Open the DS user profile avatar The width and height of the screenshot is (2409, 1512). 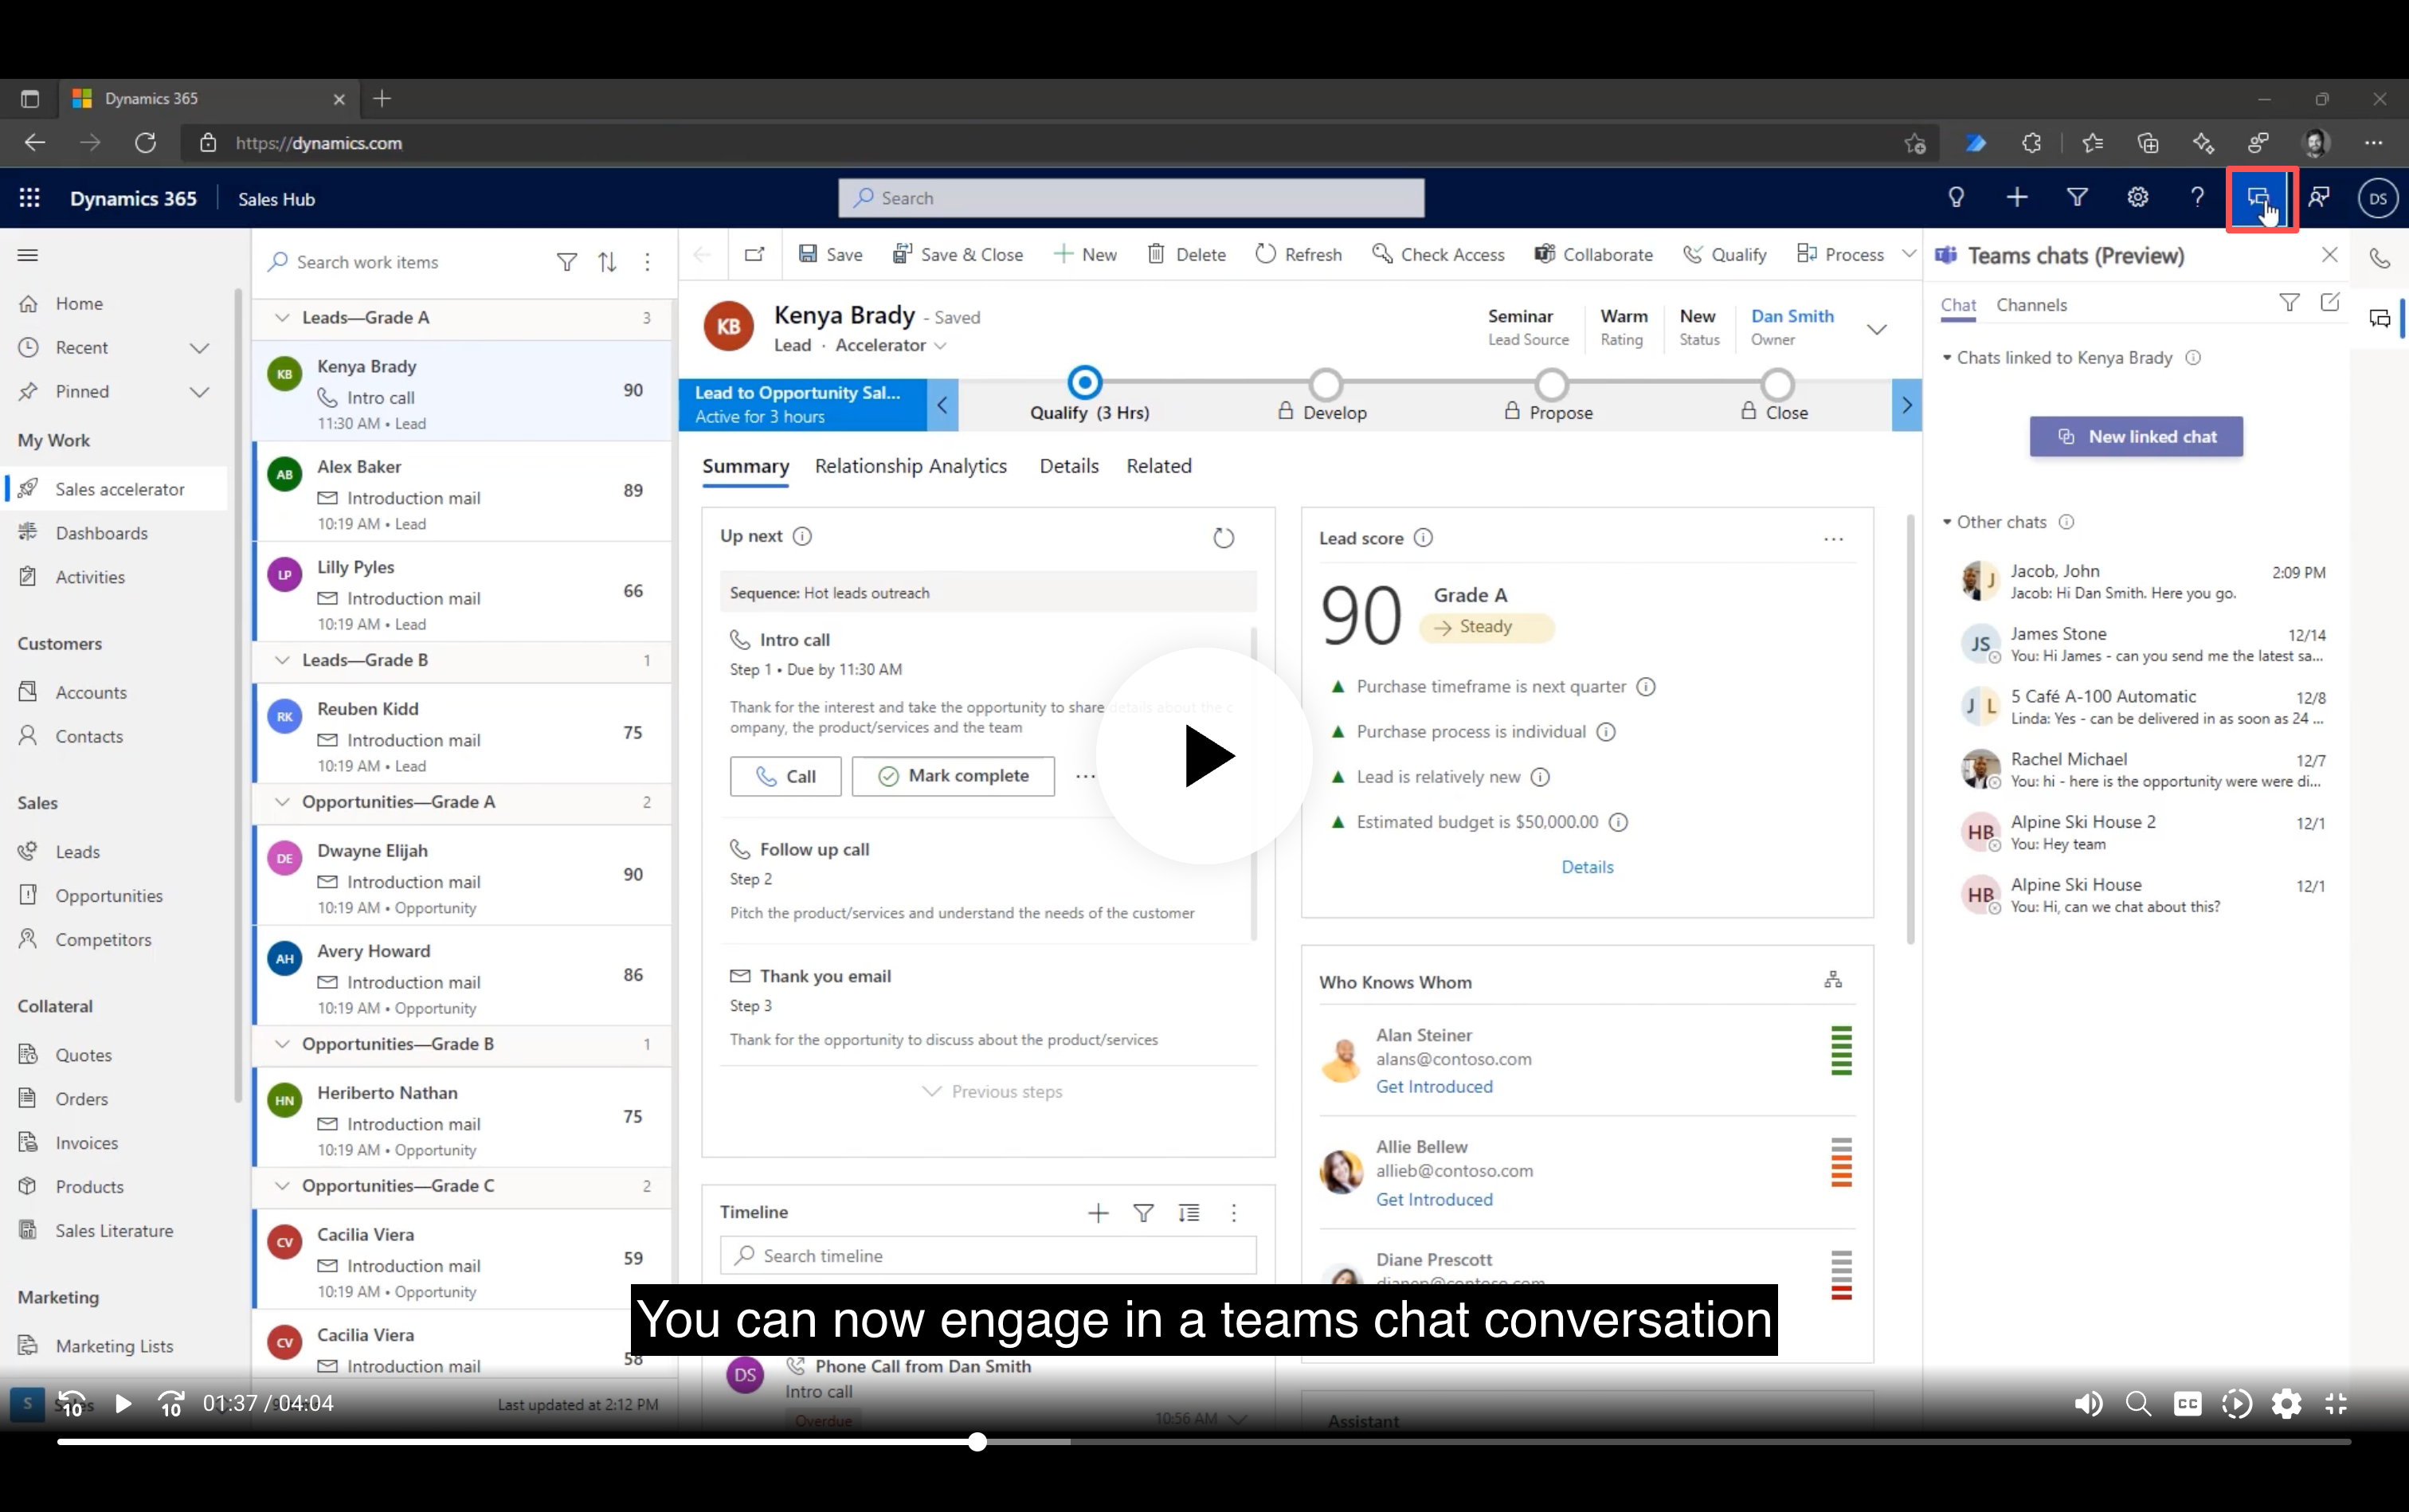pyautogui.click(x=2378, y=198)
